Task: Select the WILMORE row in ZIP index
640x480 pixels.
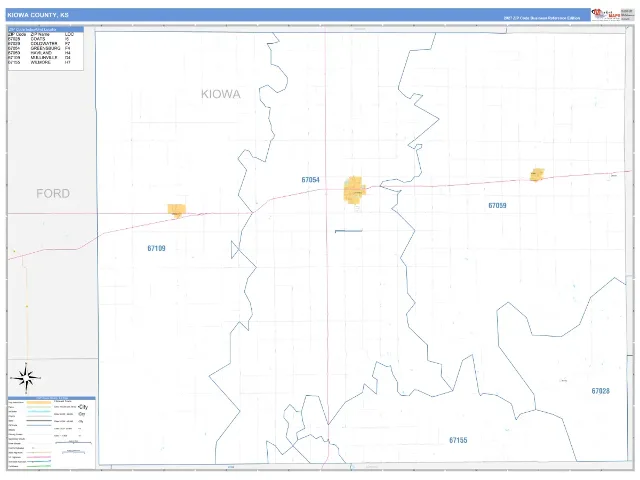Action: 39,62
